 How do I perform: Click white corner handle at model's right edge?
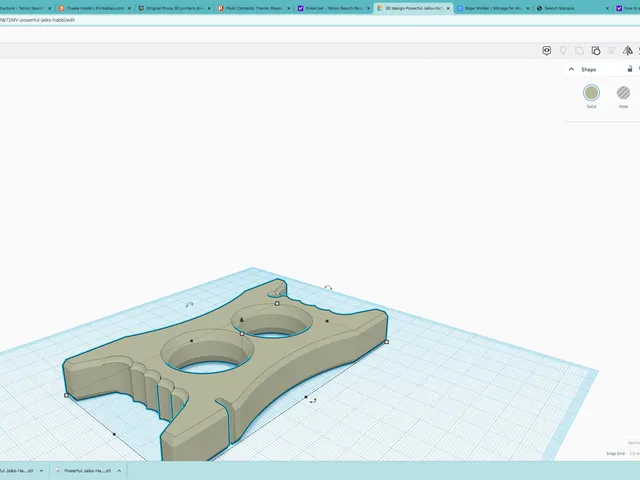point(387,342)
